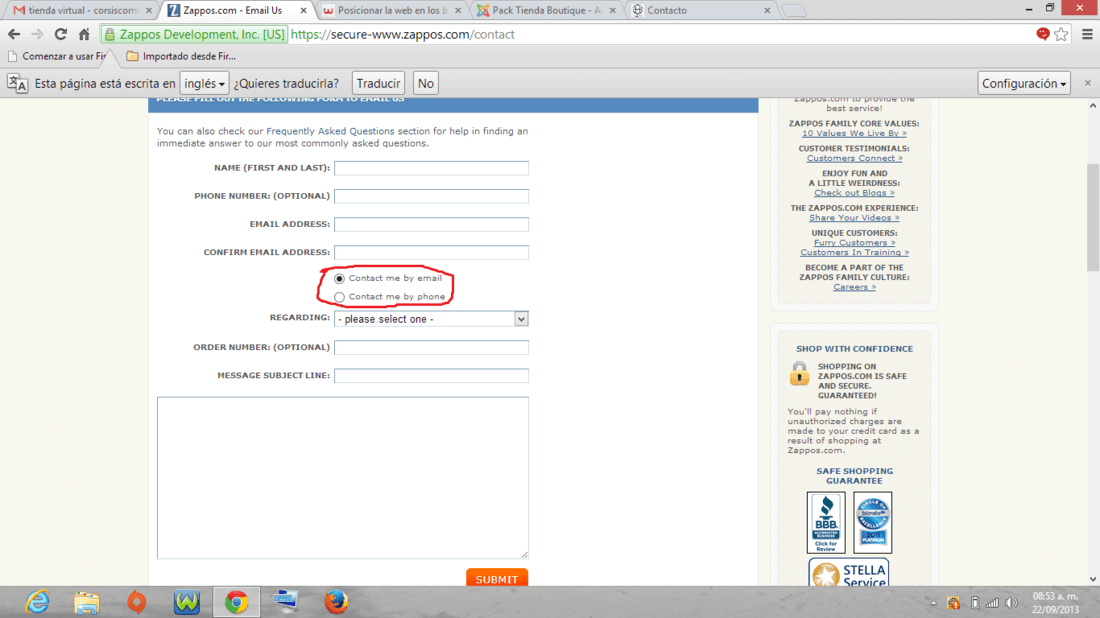The height and width of the screenshot is (618, 1100).
Task: Switch to the Pack Tienda Boutique tab
Action: (x=546, y=11)
